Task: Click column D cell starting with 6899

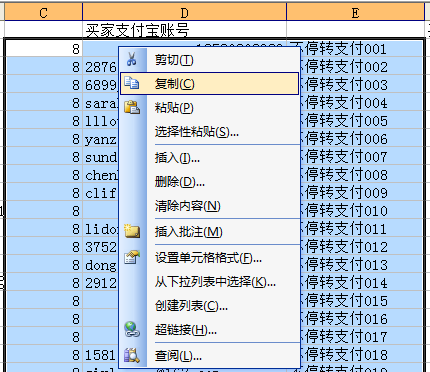Action: (101, 84)
